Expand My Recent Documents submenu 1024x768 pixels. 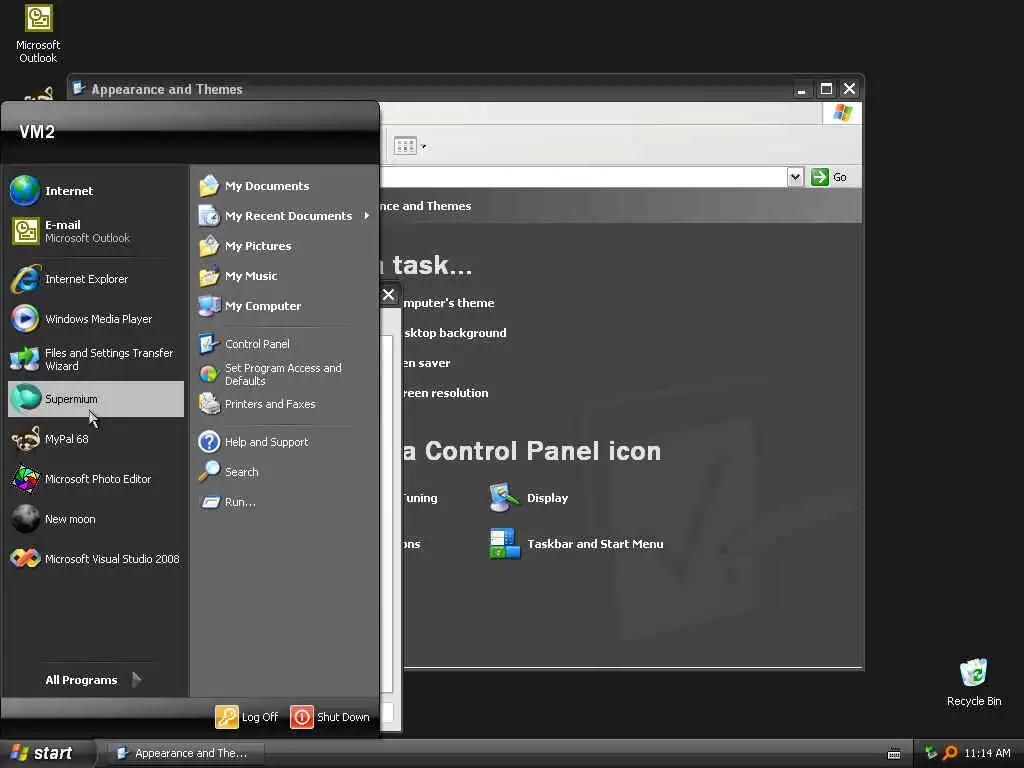coord(285,216)
